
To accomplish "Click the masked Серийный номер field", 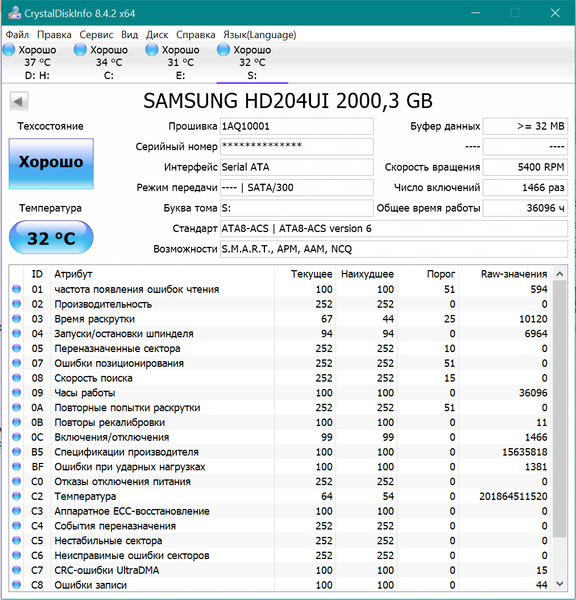I will (x=297, y=147).
